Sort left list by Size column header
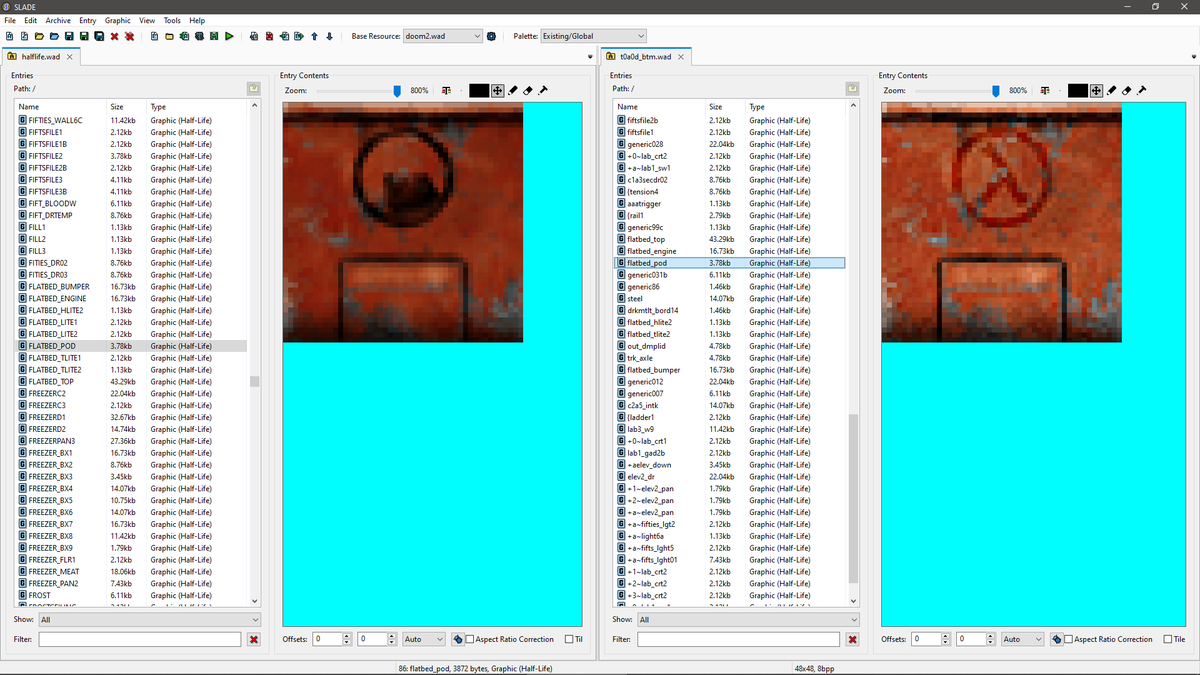The width and height of the screenshot is (1200, 675). (127, 106)
